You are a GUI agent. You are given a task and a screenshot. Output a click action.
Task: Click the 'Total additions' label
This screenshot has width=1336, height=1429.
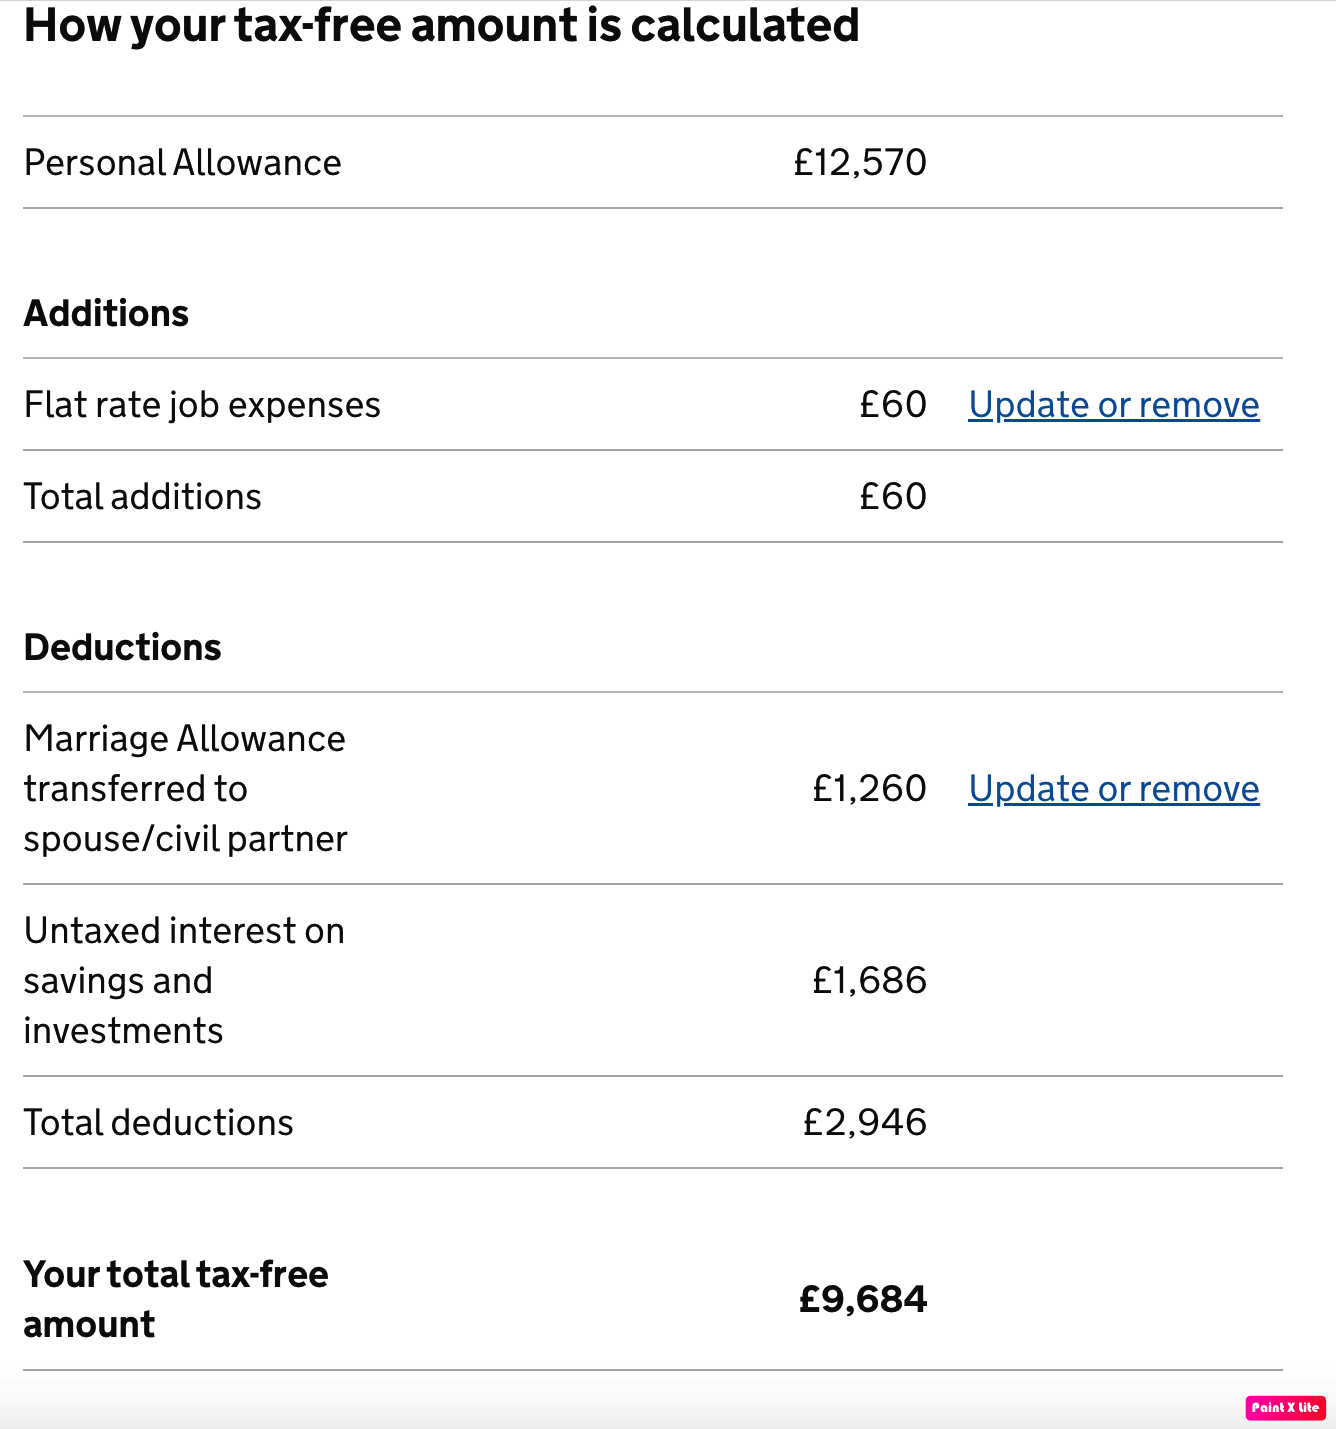point(142,497)
